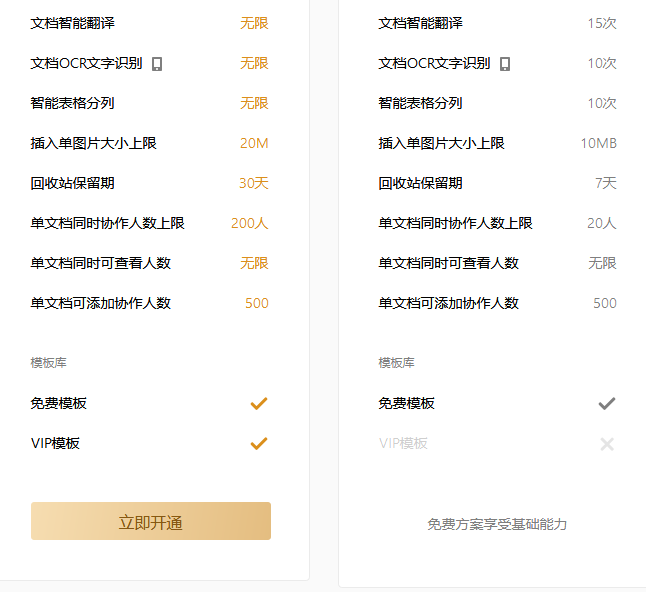Click the 30天 recycle bin retention value
Viewport: 646px width, 592px height.
tap(253, 183)
